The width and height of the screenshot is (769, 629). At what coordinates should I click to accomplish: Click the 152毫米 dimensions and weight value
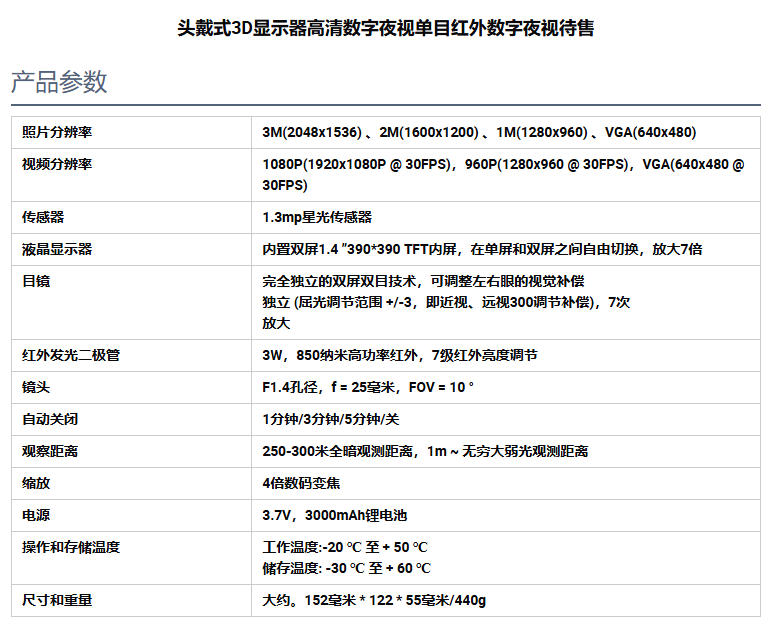[374, 600]
